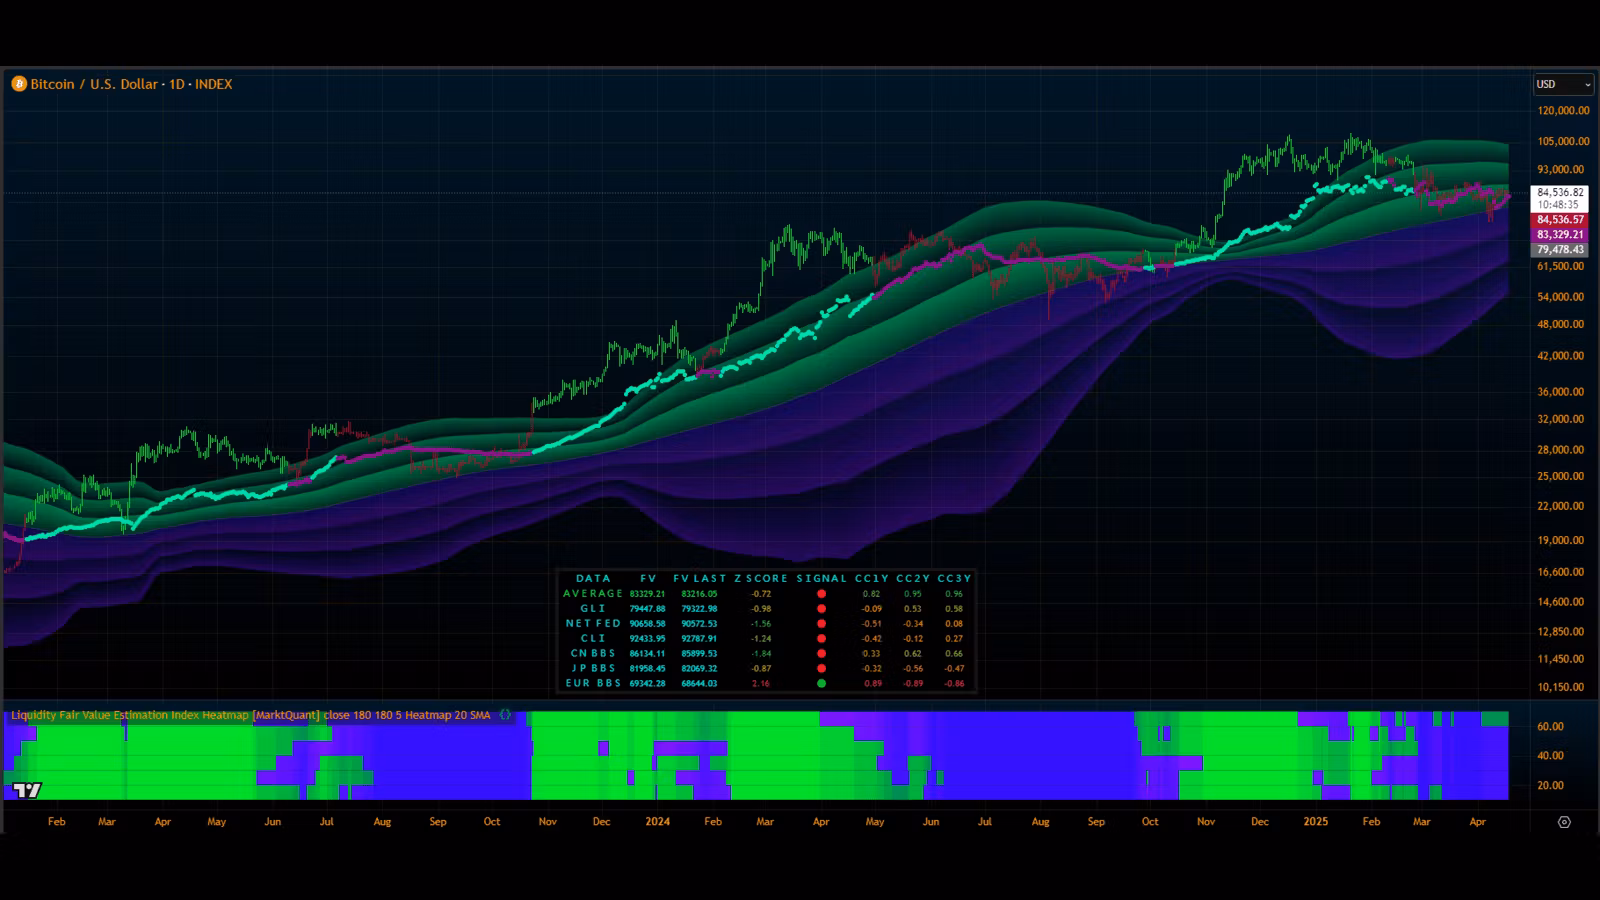Open the USD currency dropdown
1600x900 pixels.
pyautogui.click(x=1563, y=84)
